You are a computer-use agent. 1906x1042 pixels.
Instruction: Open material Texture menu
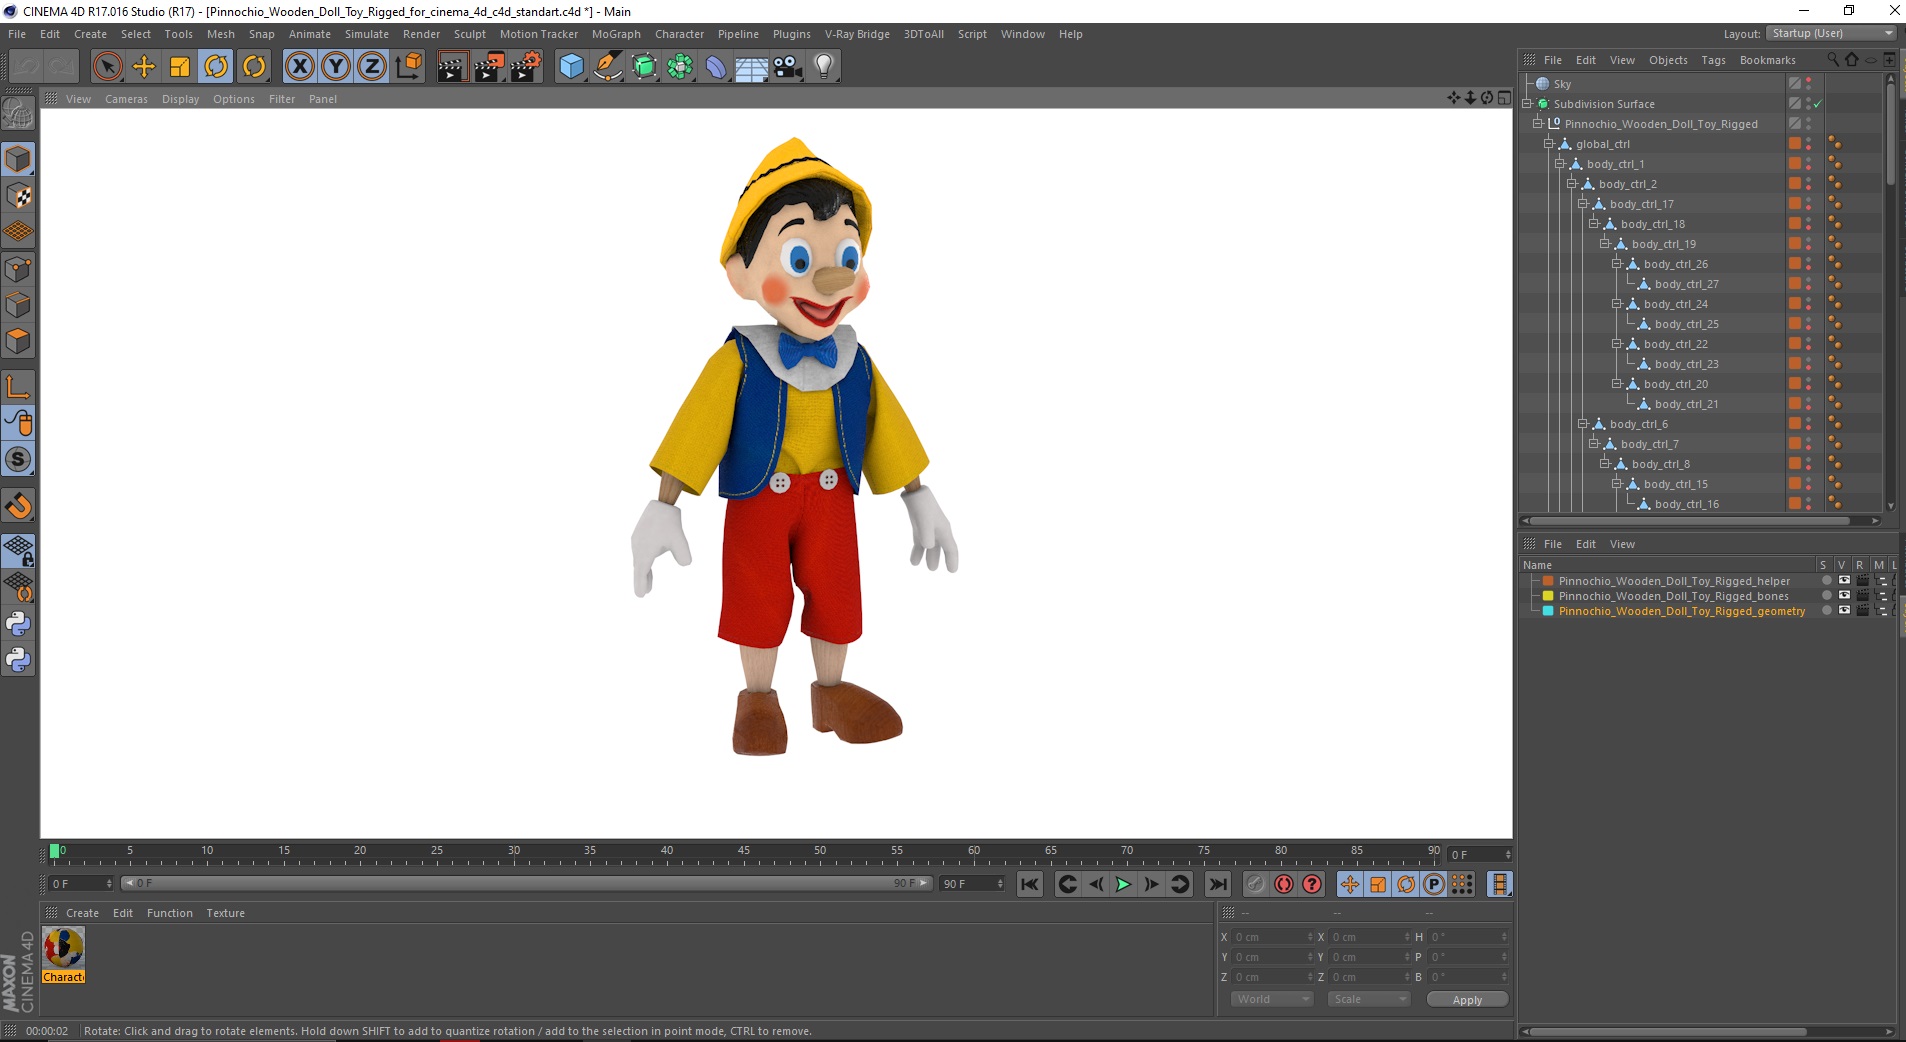click(x=225, y=913)
